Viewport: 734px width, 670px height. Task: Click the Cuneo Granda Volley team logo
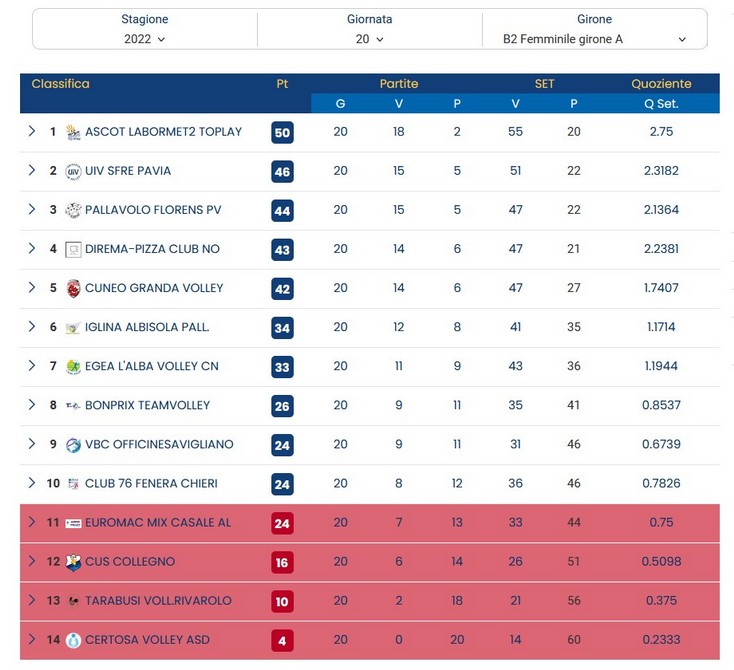pos(73,289)
